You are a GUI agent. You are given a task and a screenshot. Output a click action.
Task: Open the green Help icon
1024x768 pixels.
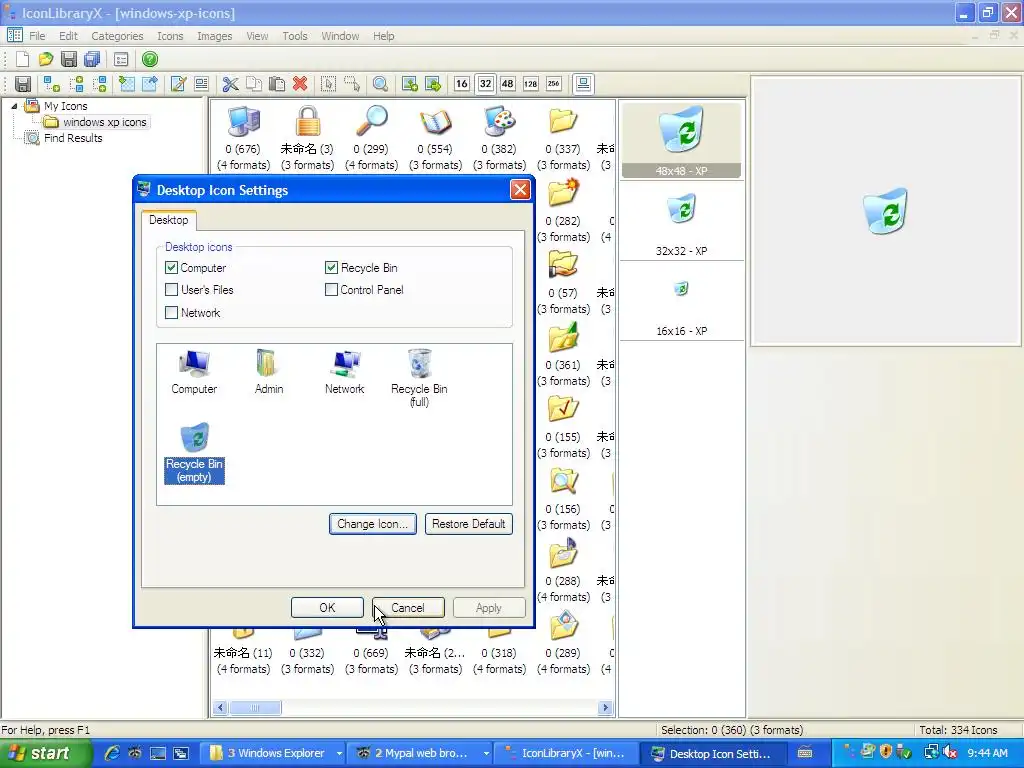(x=150, y=59)
